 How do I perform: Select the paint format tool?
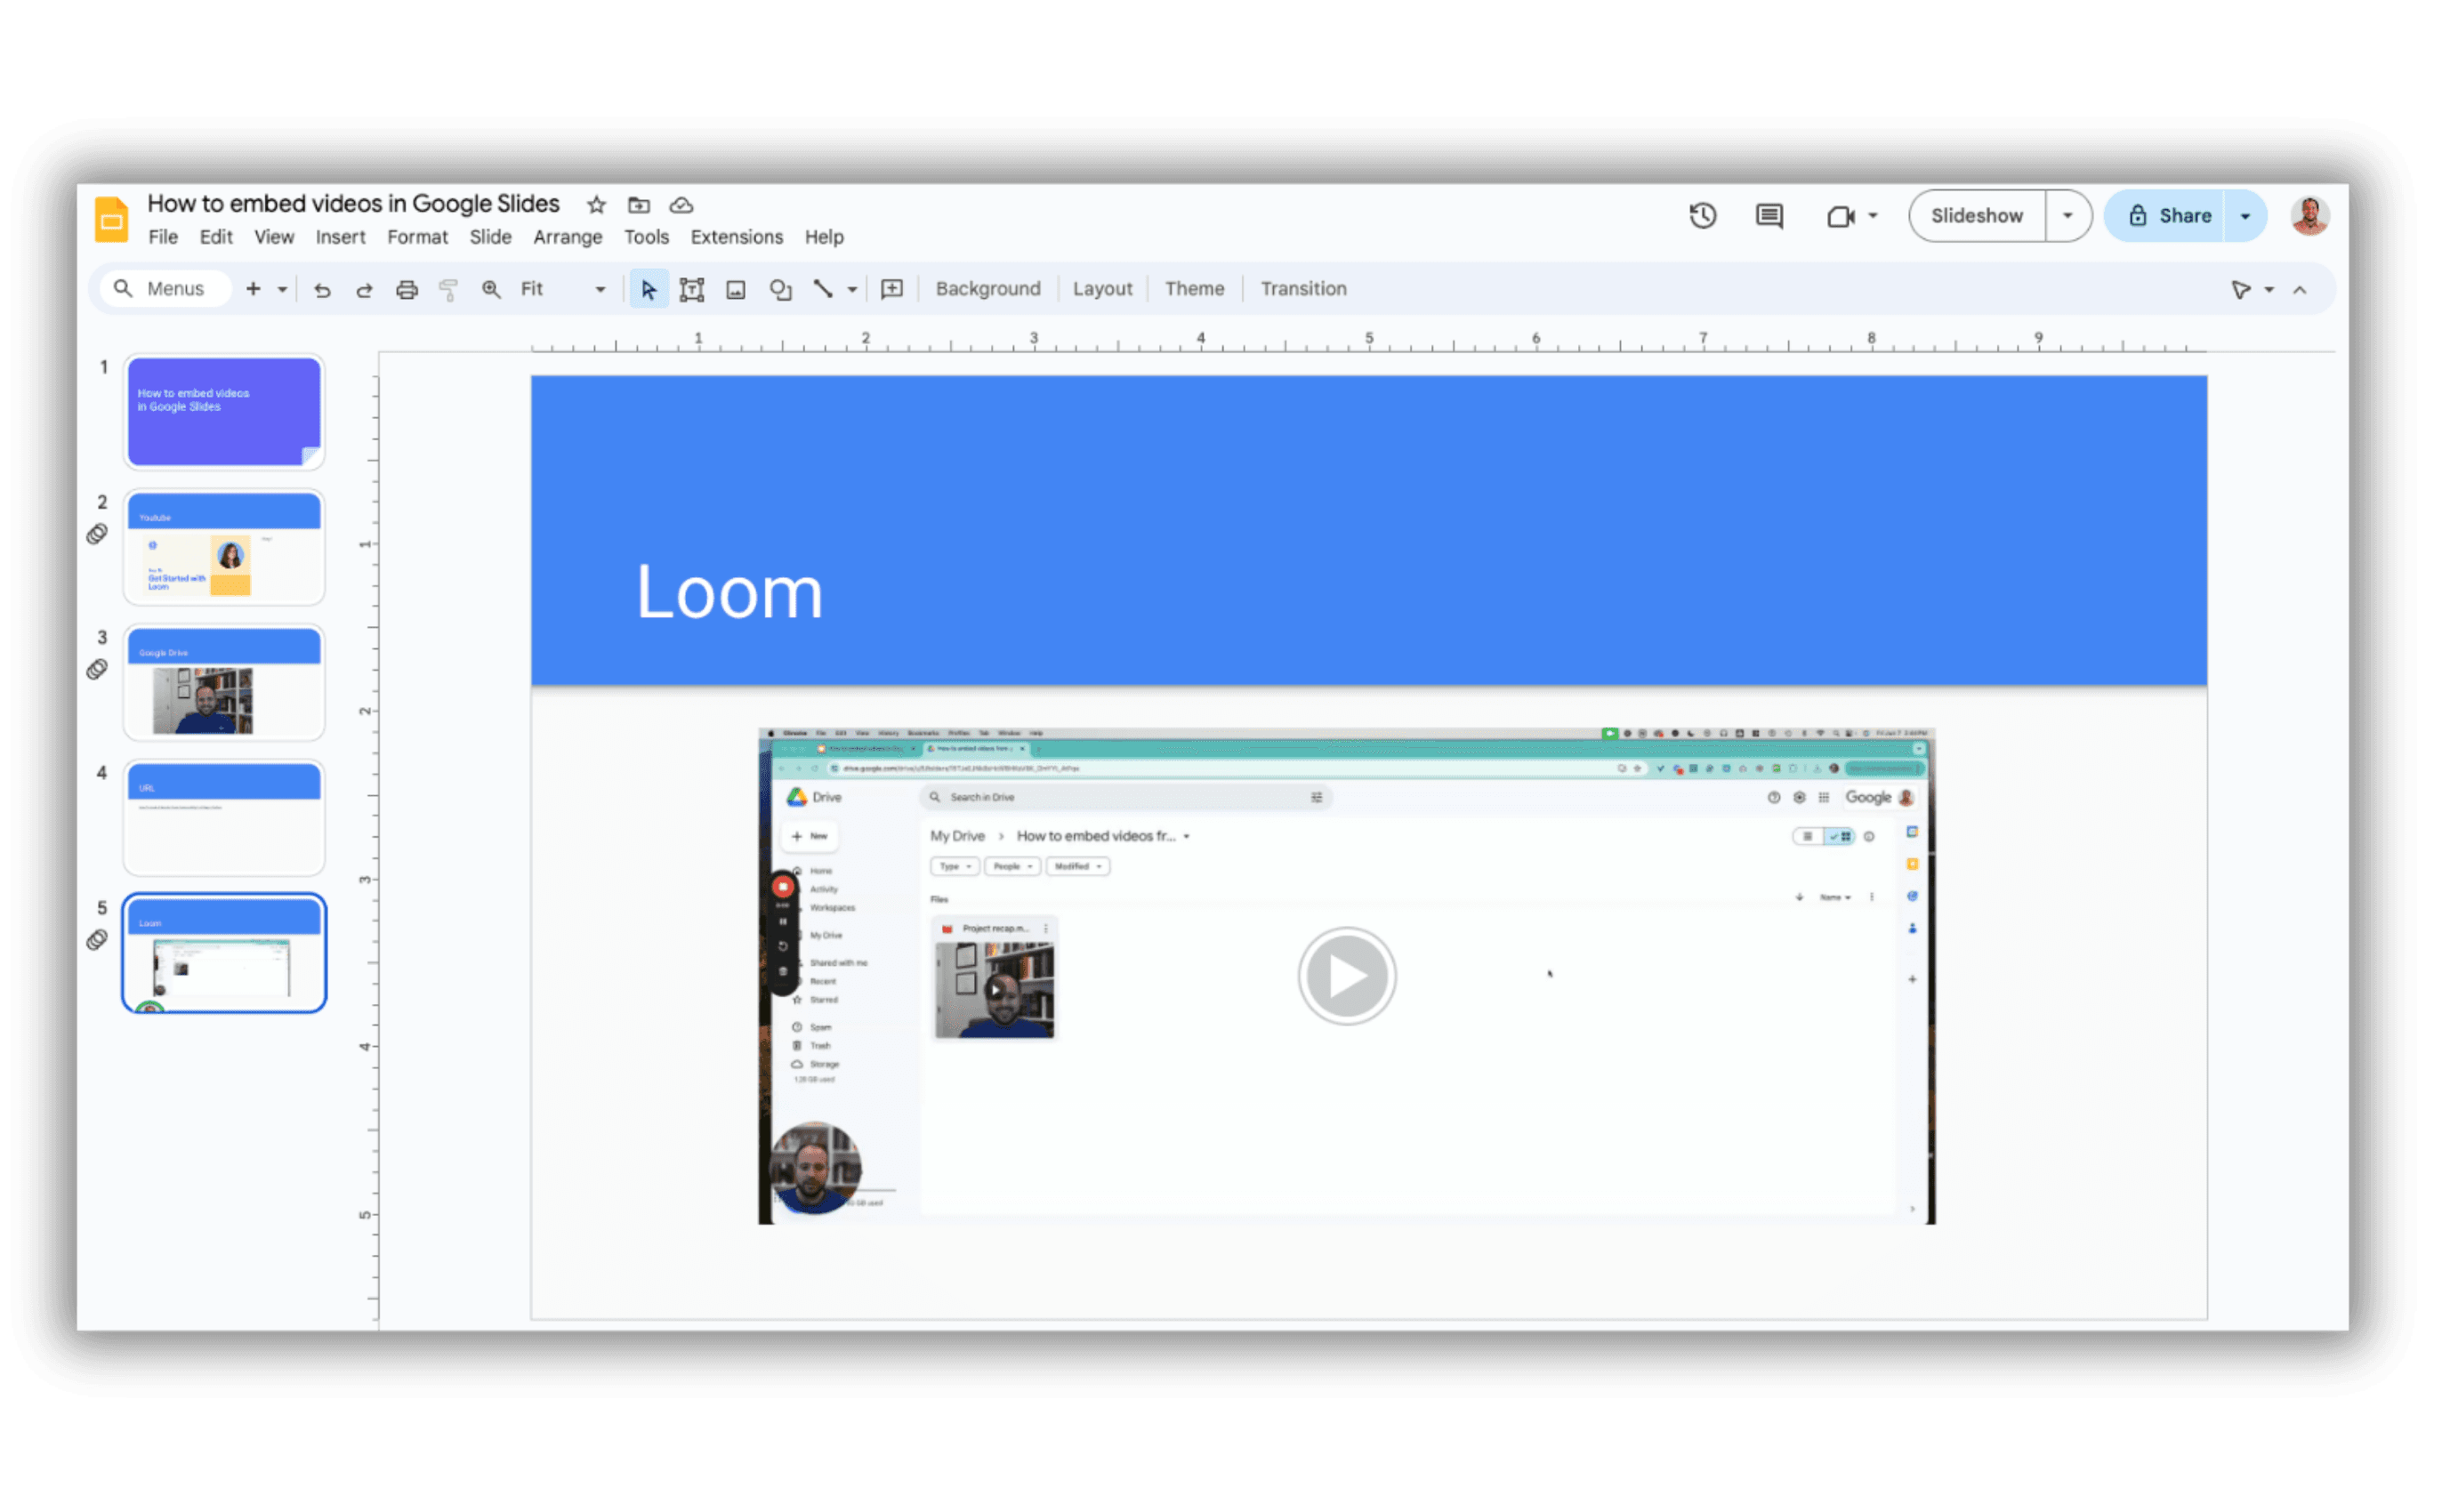[x=449, y=290]
